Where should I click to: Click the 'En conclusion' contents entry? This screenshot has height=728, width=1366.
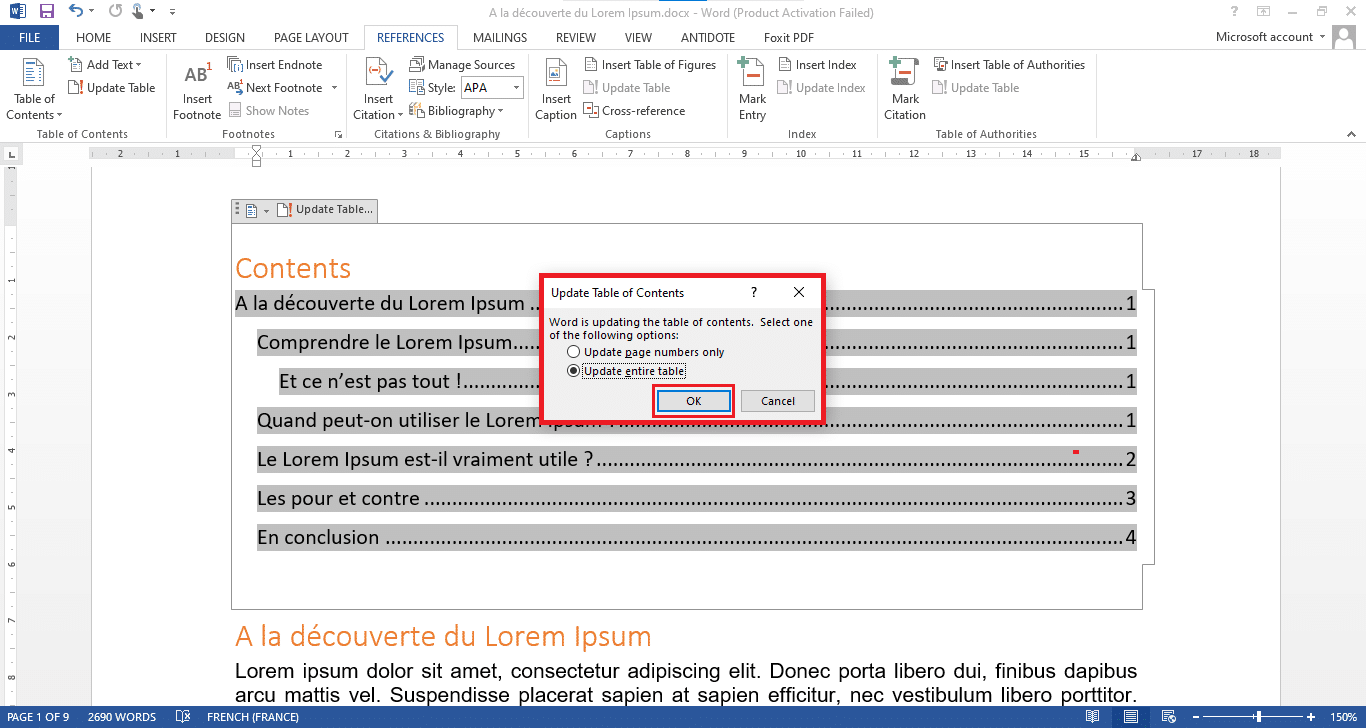coord(697,537)
